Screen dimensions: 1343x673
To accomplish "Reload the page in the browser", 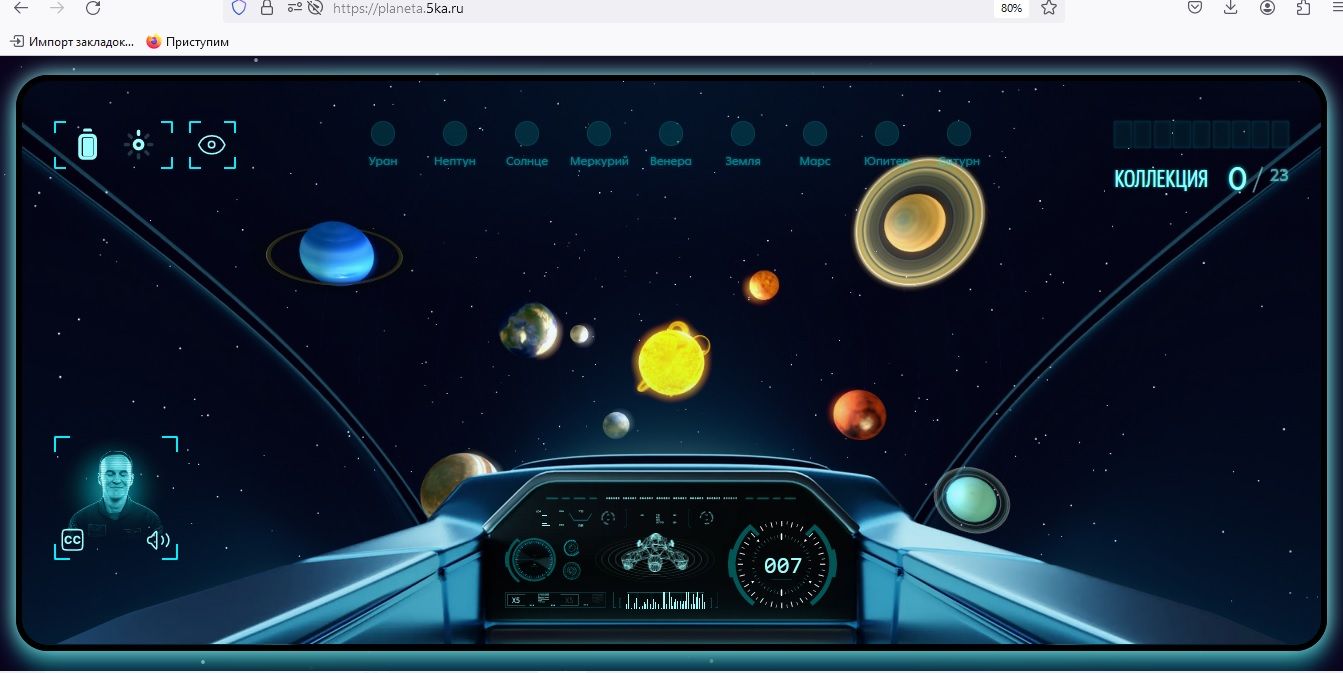I will pos(93,8).
